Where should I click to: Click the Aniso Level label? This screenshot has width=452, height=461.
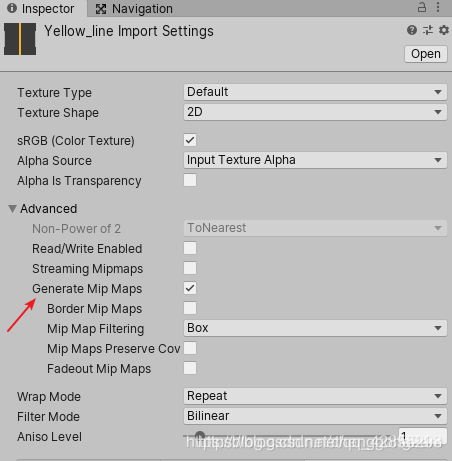coord(49,437)
